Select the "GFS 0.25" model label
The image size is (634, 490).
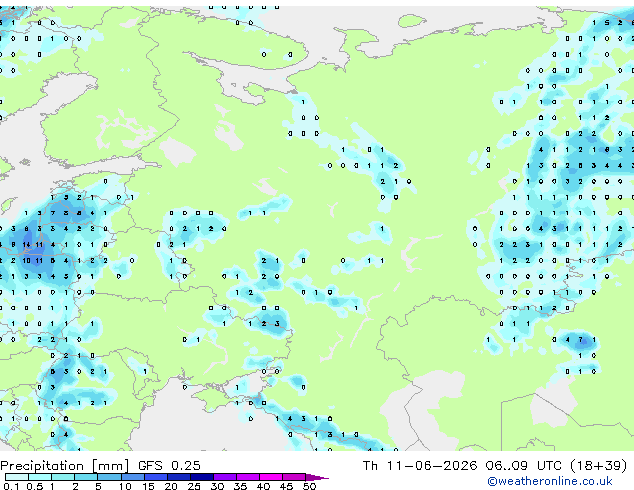click(x=169, y=466)
